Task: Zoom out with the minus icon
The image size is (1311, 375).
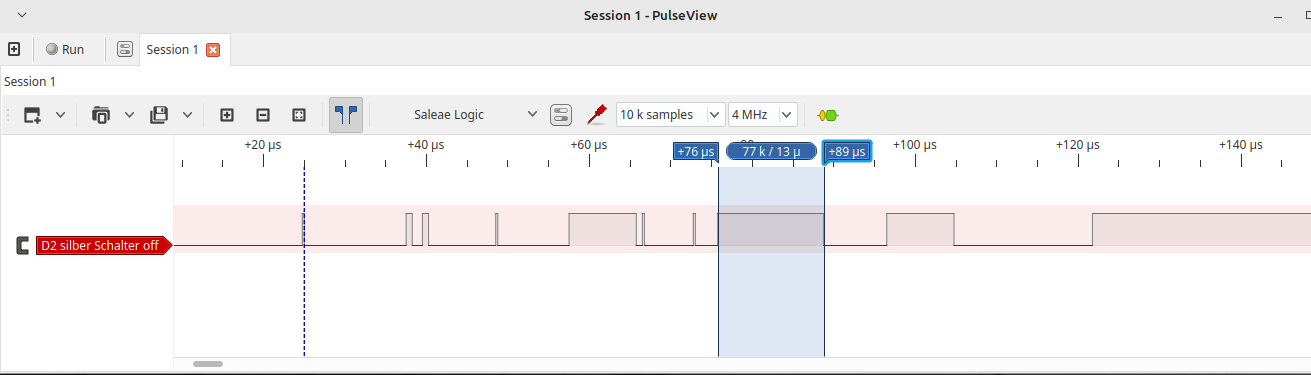Action: tap(263, 115)
